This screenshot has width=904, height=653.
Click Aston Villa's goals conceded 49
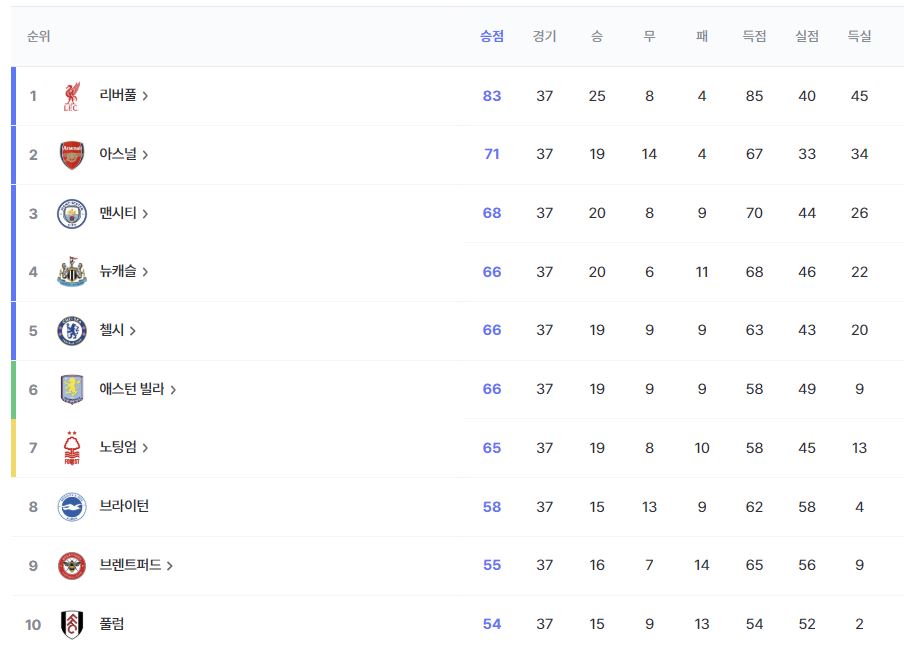(x=807, y=389)
